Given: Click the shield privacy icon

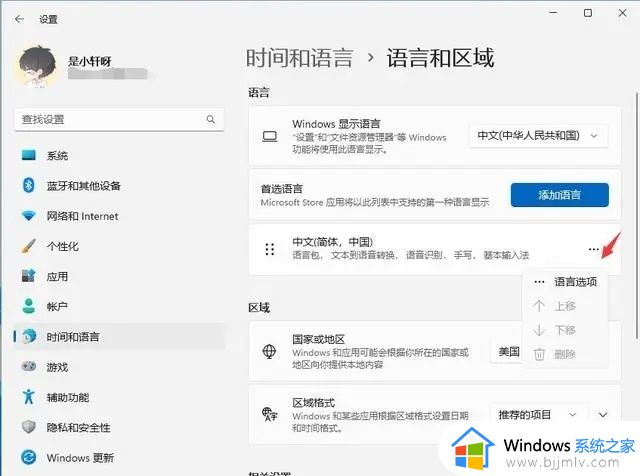Looking at the screenshot, I should pos(29,427).
